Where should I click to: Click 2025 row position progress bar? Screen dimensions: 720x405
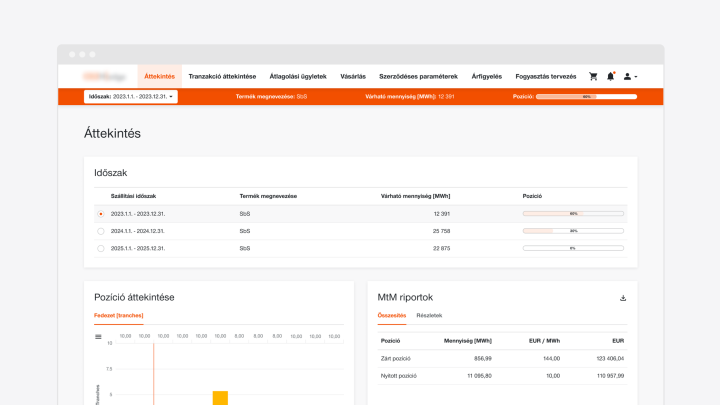[x=573, y=248]
